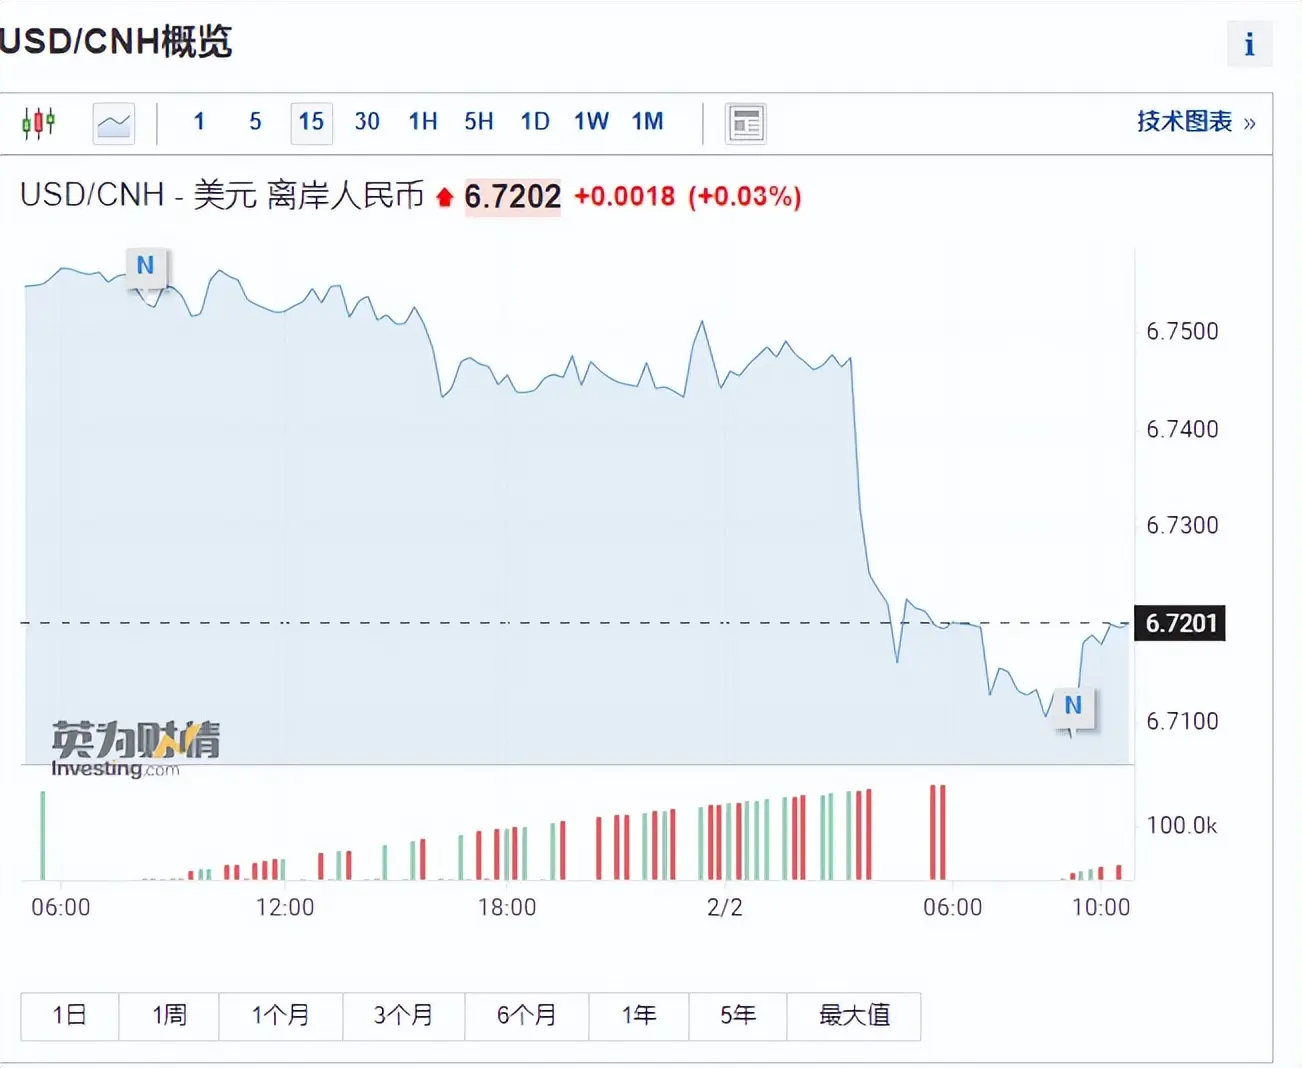Open the 技术图表 link

(x=1195, y=122)
